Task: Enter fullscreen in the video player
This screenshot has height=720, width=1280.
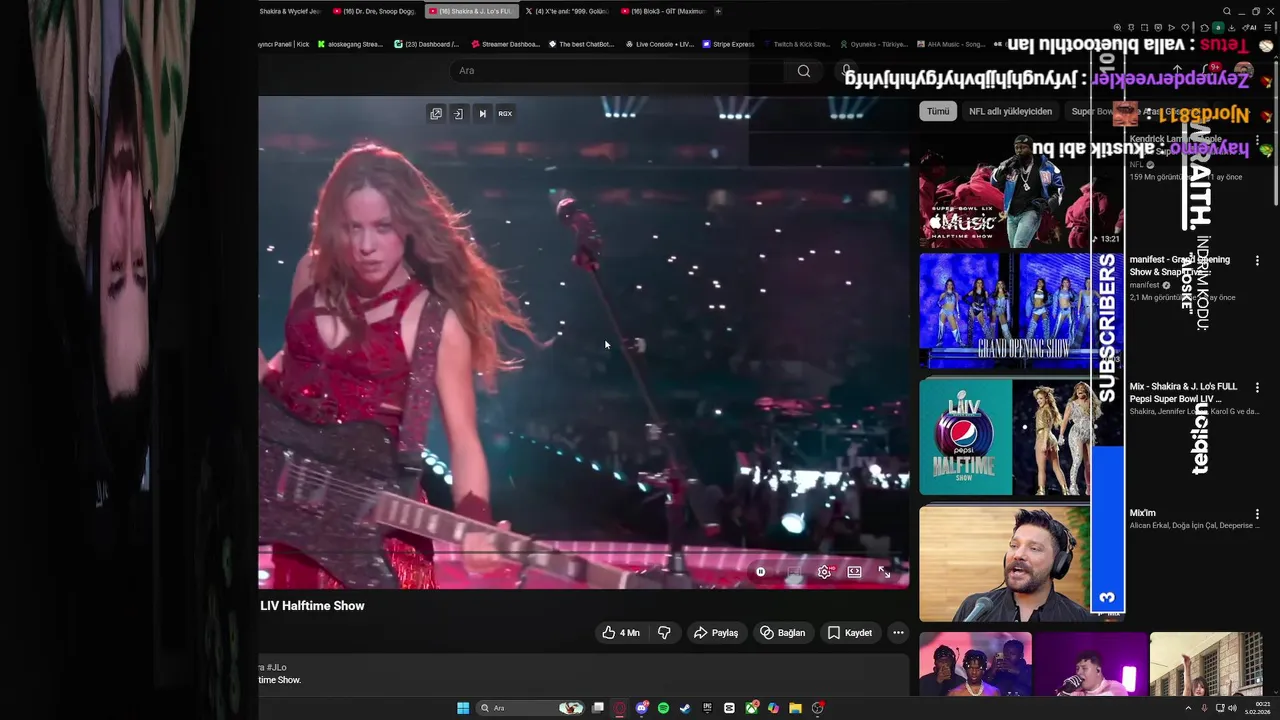Action: pyautogui.click(x=884, y=572)
